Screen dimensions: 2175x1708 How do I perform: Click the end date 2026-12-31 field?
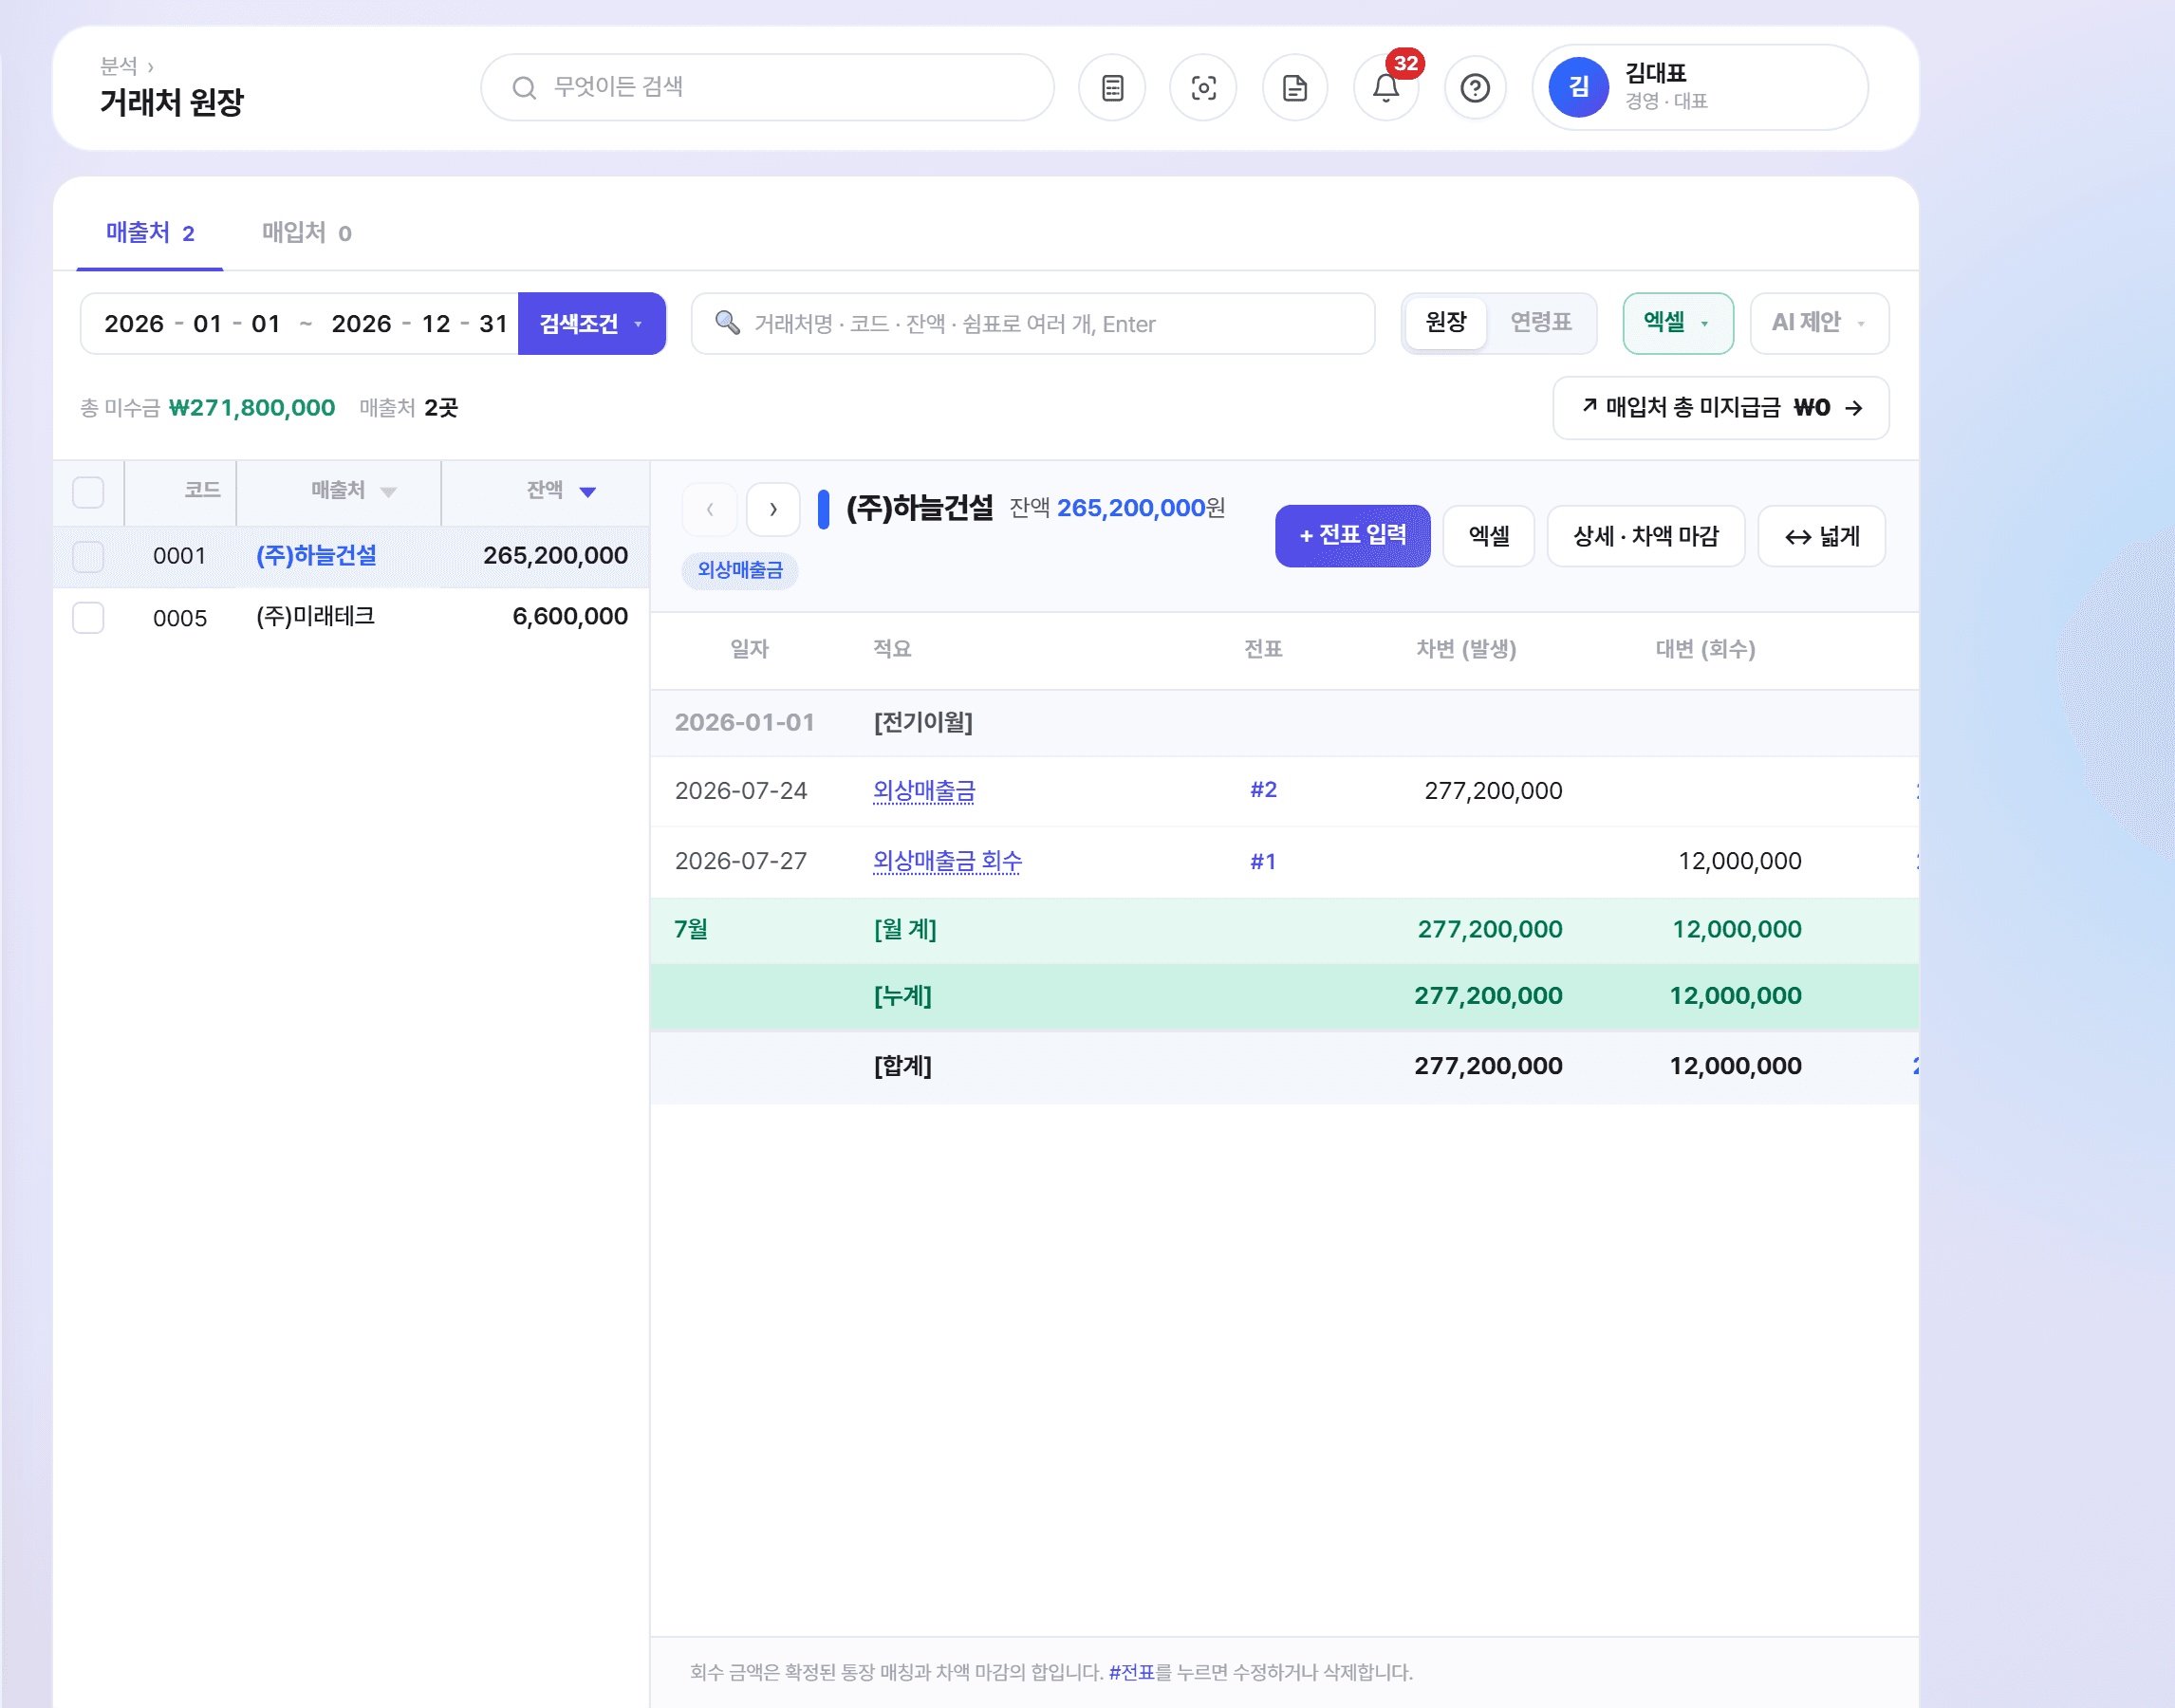pyautogui.click(x=419, y=324)
